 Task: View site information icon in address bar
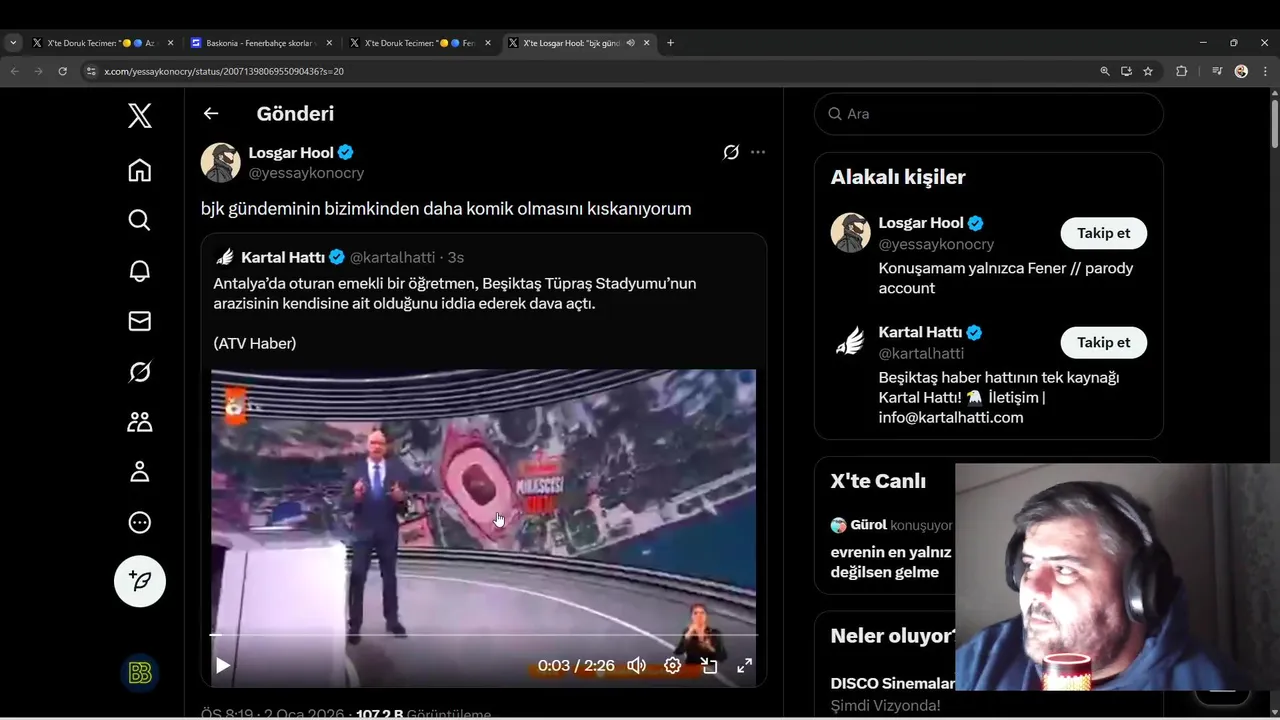(91, 71)
